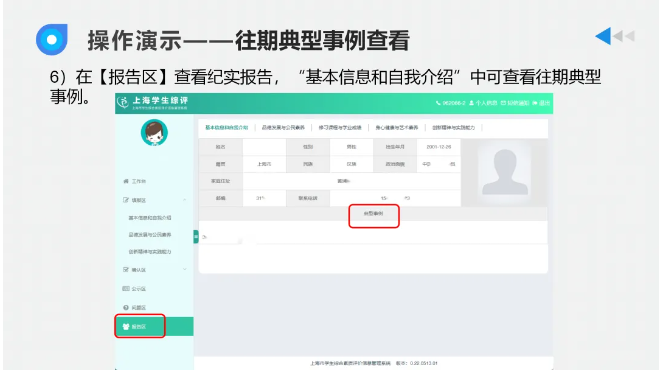This screenshot has width=659, height=376.
Task: Click the 上海学生综评 logo in the header
Action: click(x=153, y=103)
